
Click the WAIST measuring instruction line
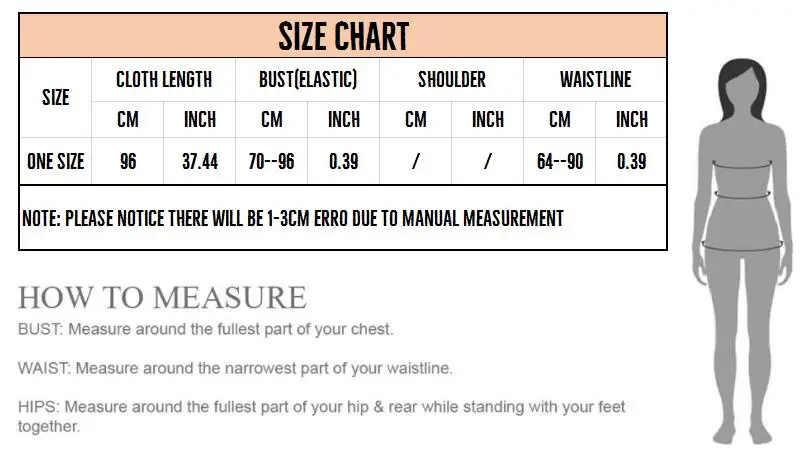click(235, 368)
